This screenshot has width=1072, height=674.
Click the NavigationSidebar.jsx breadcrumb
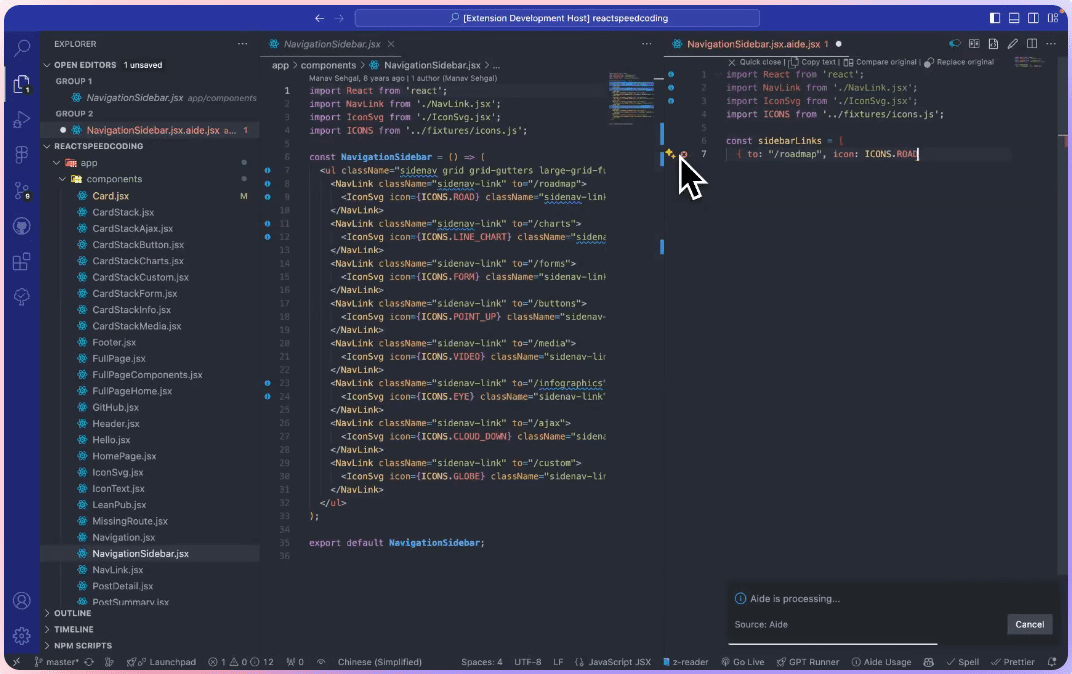coord(432,65)
